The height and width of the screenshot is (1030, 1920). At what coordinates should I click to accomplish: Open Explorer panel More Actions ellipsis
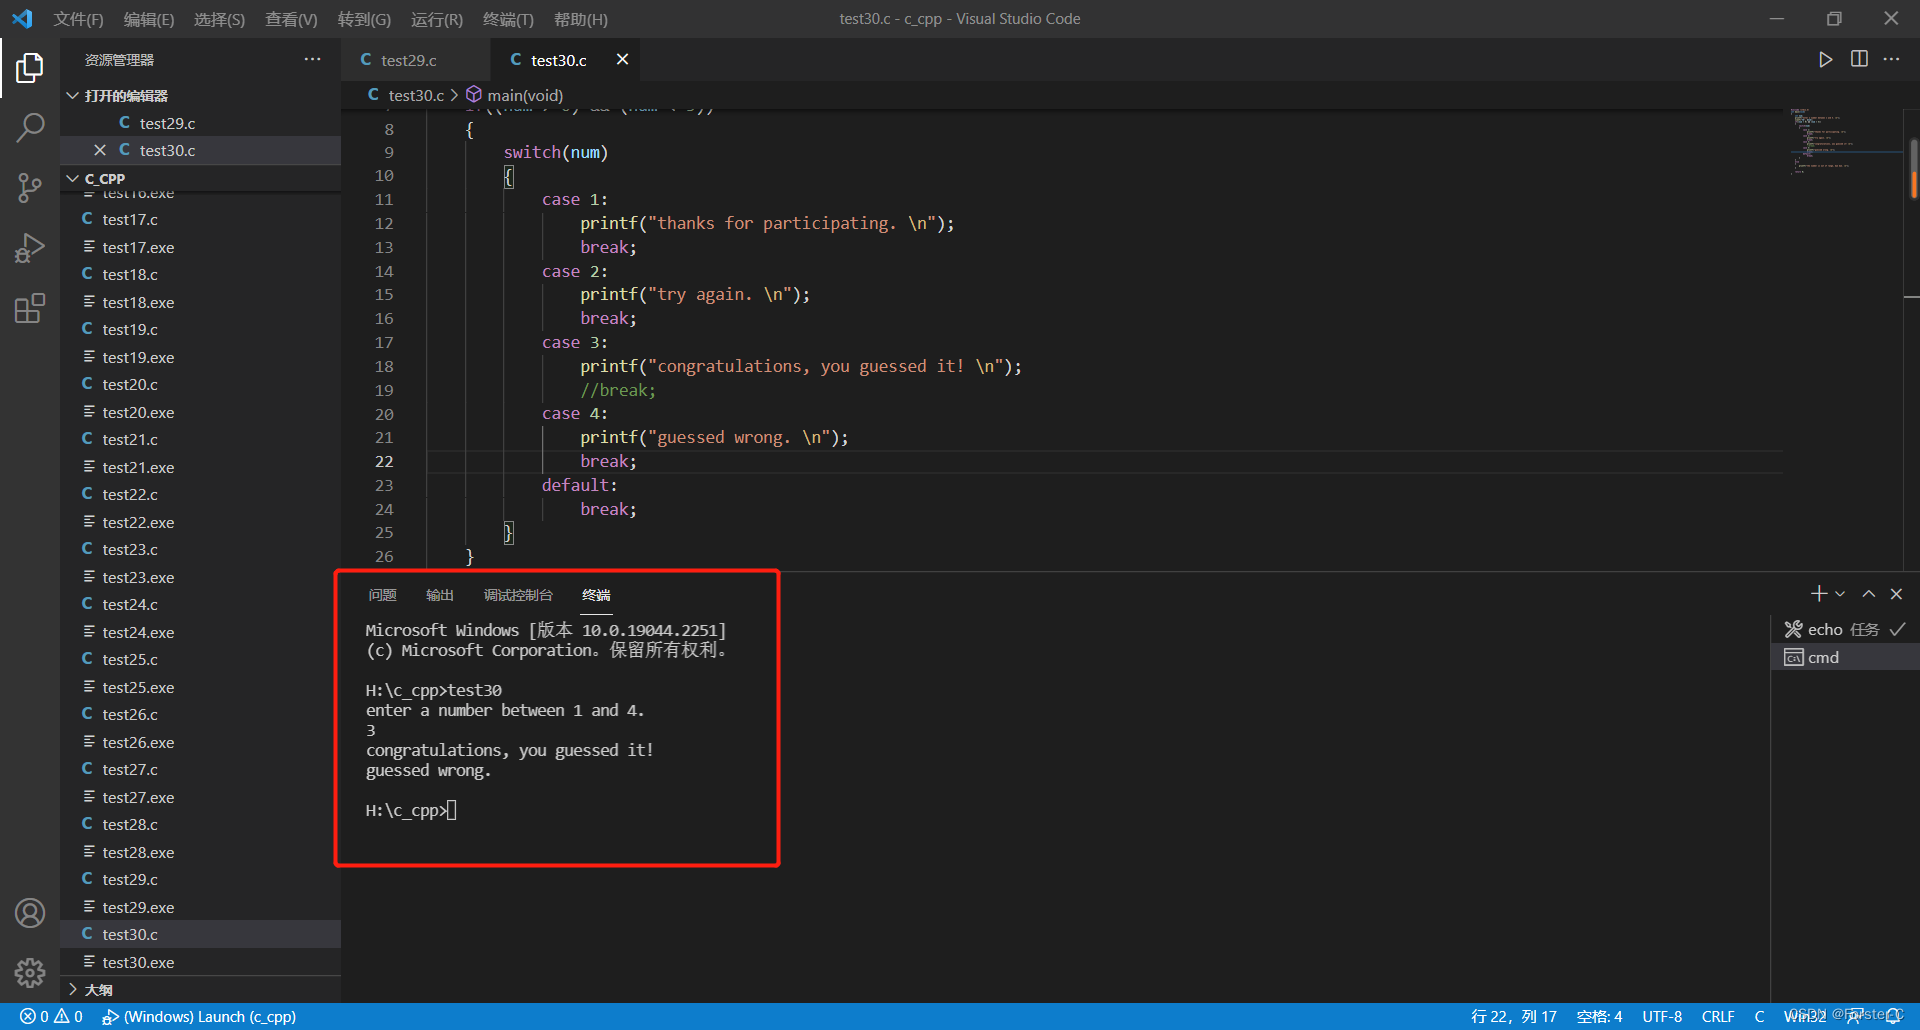tap(313, 60)
